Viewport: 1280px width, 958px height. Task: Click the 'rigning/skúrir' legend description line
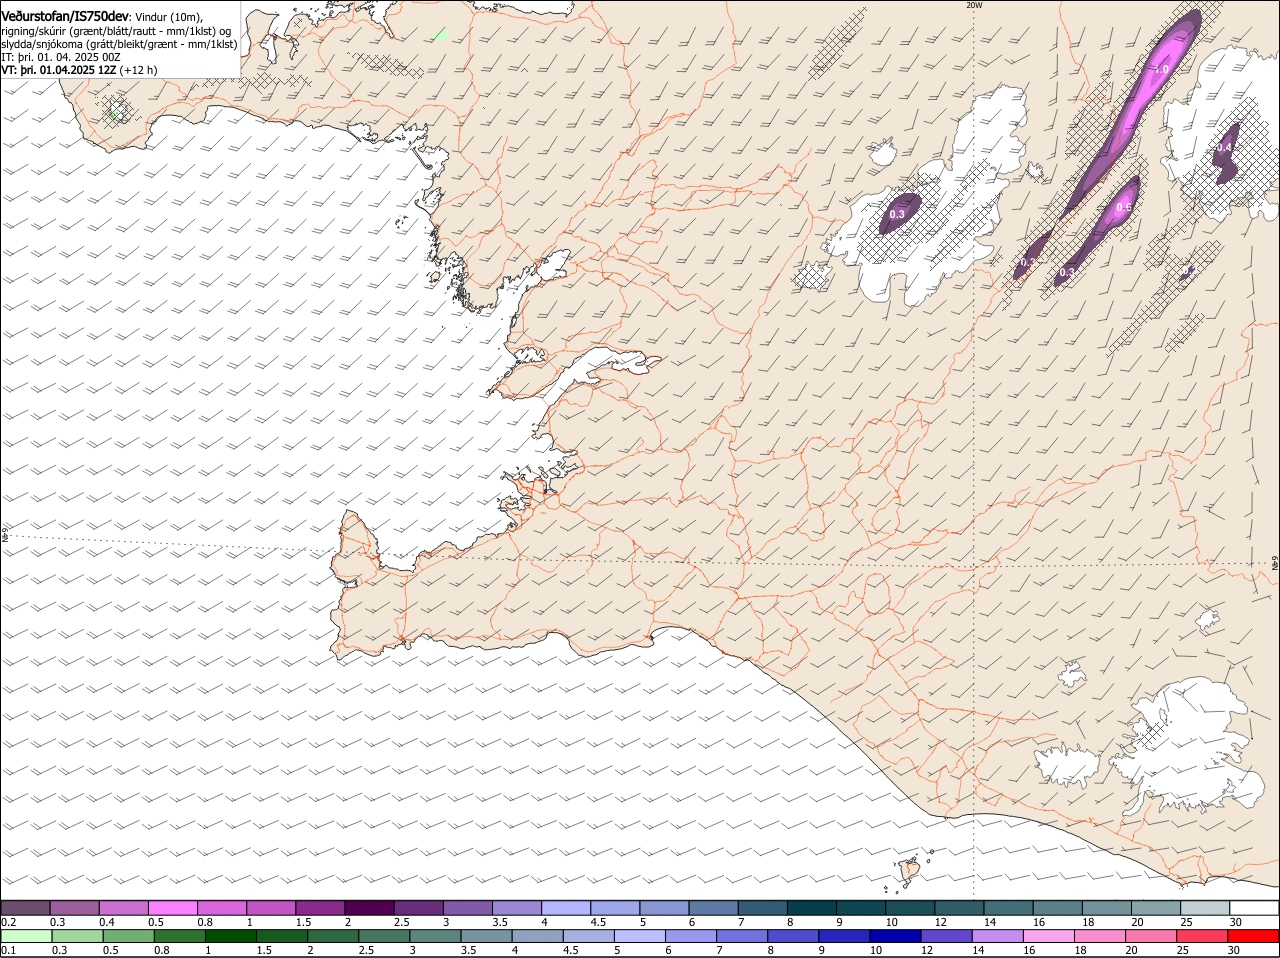point(116,31)
